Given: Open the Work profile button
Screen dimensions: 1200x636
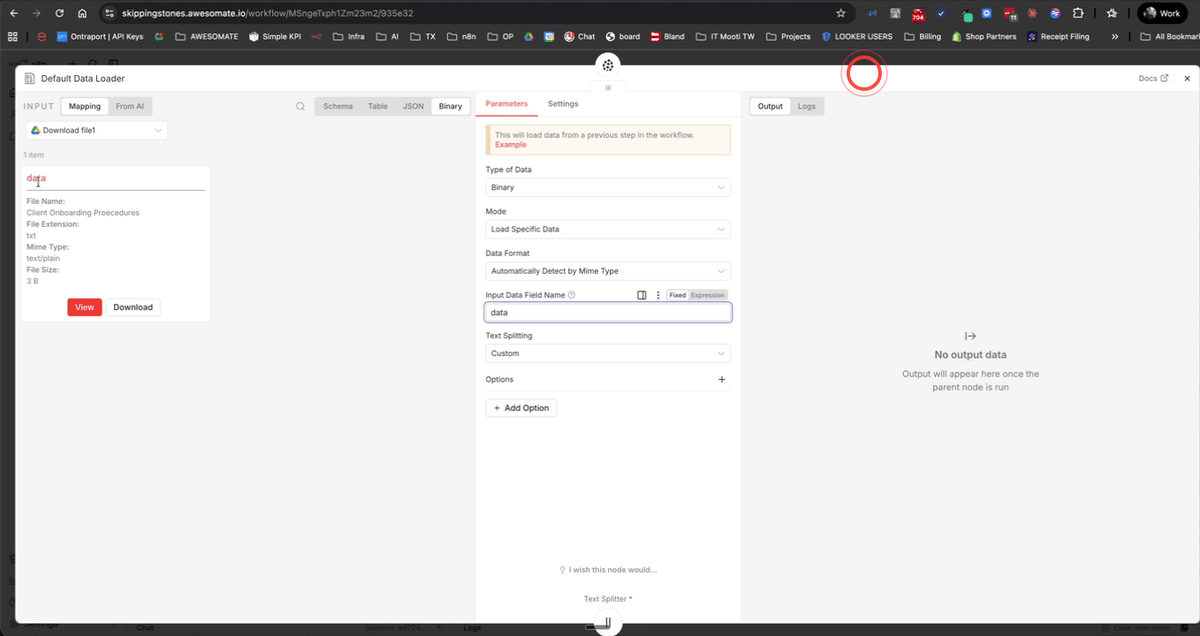Looking at the screenshot, I should pyautogui.click(x=1163, y=14).
